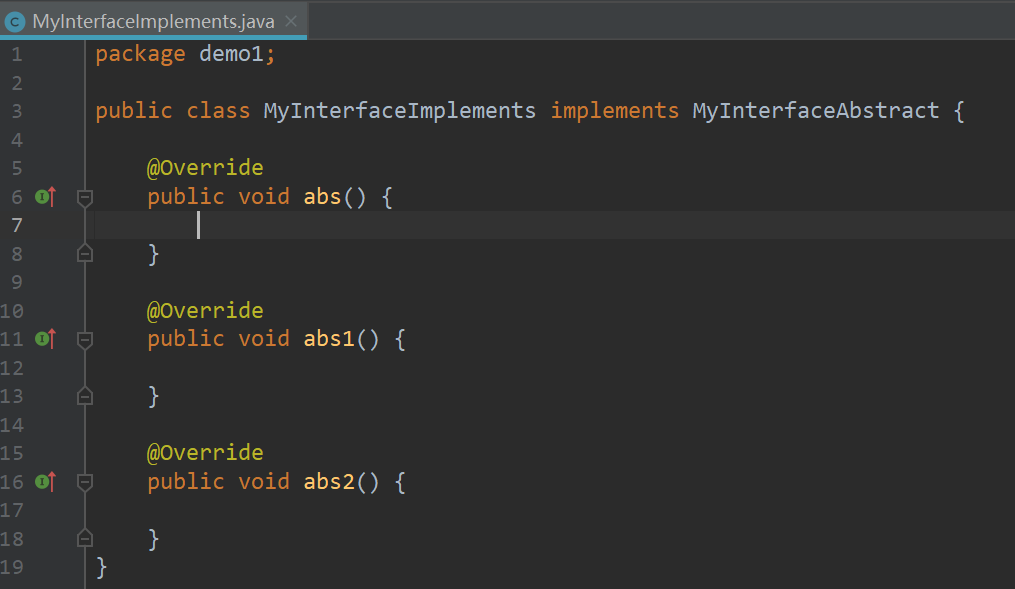Click MyInterfaceAbstract interface name

pos(816,111)
